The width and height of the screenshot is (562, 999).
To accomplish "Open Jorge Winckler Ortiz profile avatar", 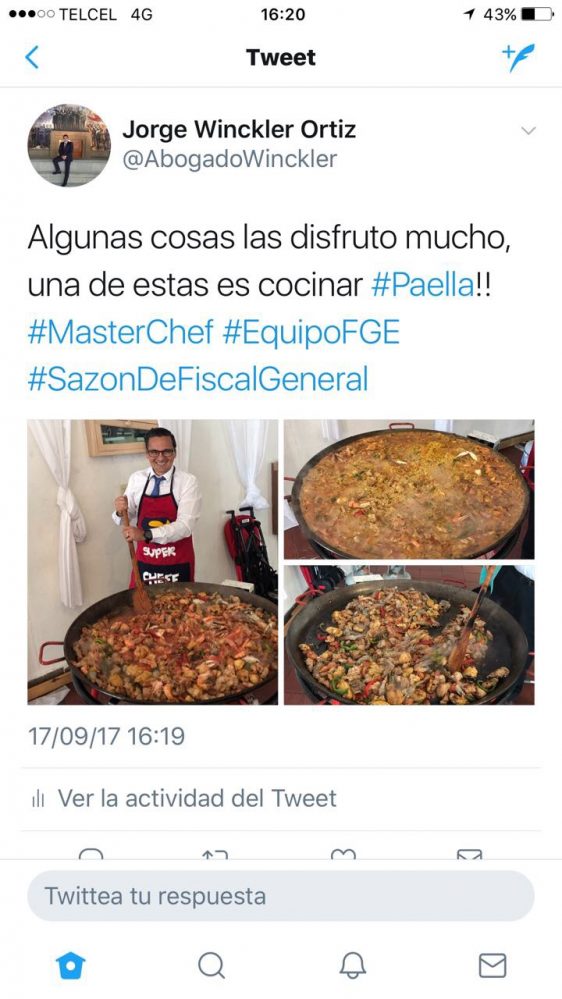I will point(69,145).
